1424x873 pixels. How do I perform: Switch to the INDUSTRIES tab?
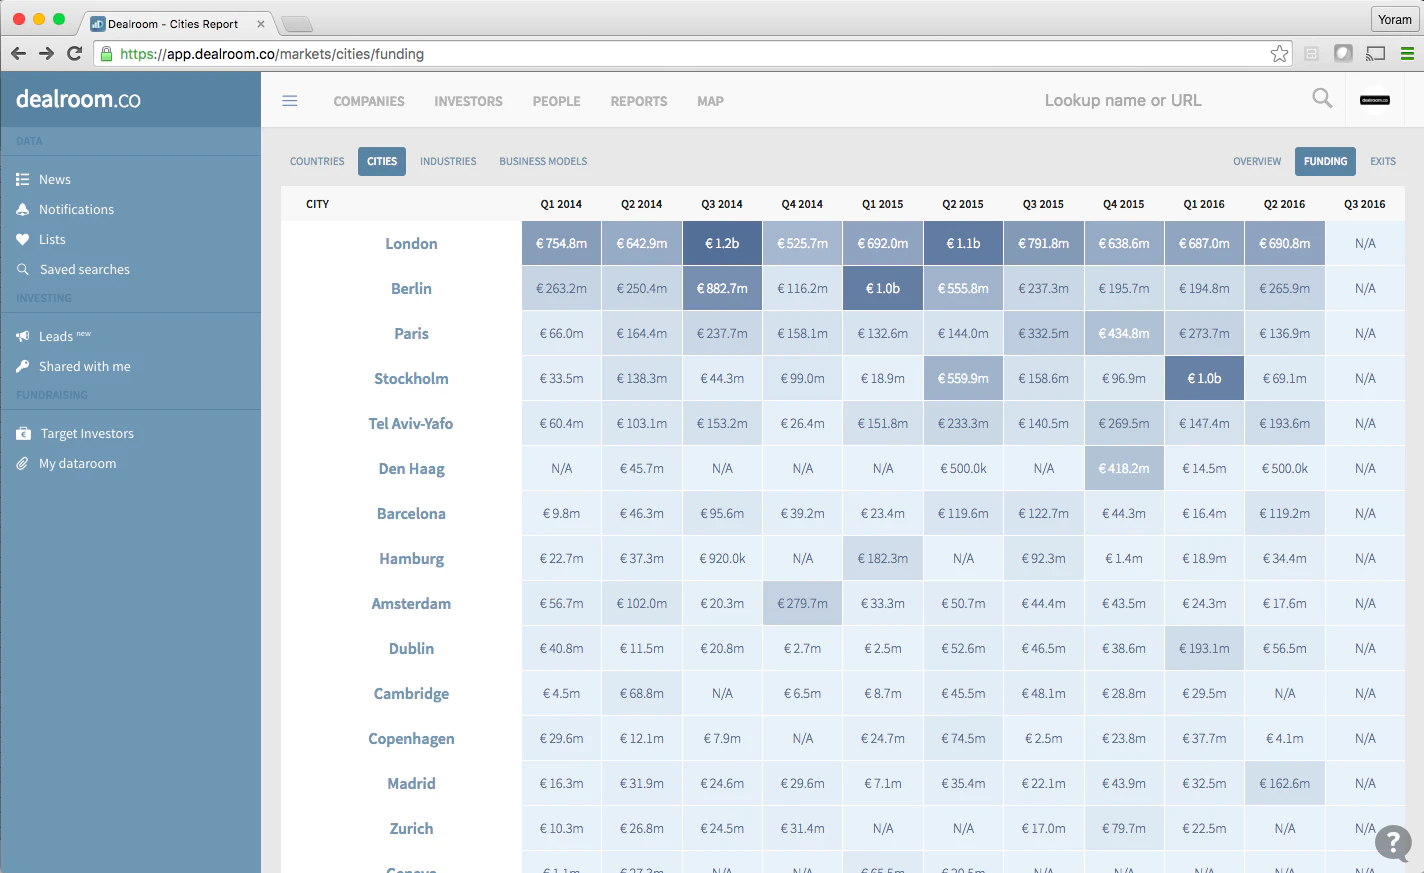(448, 161)
